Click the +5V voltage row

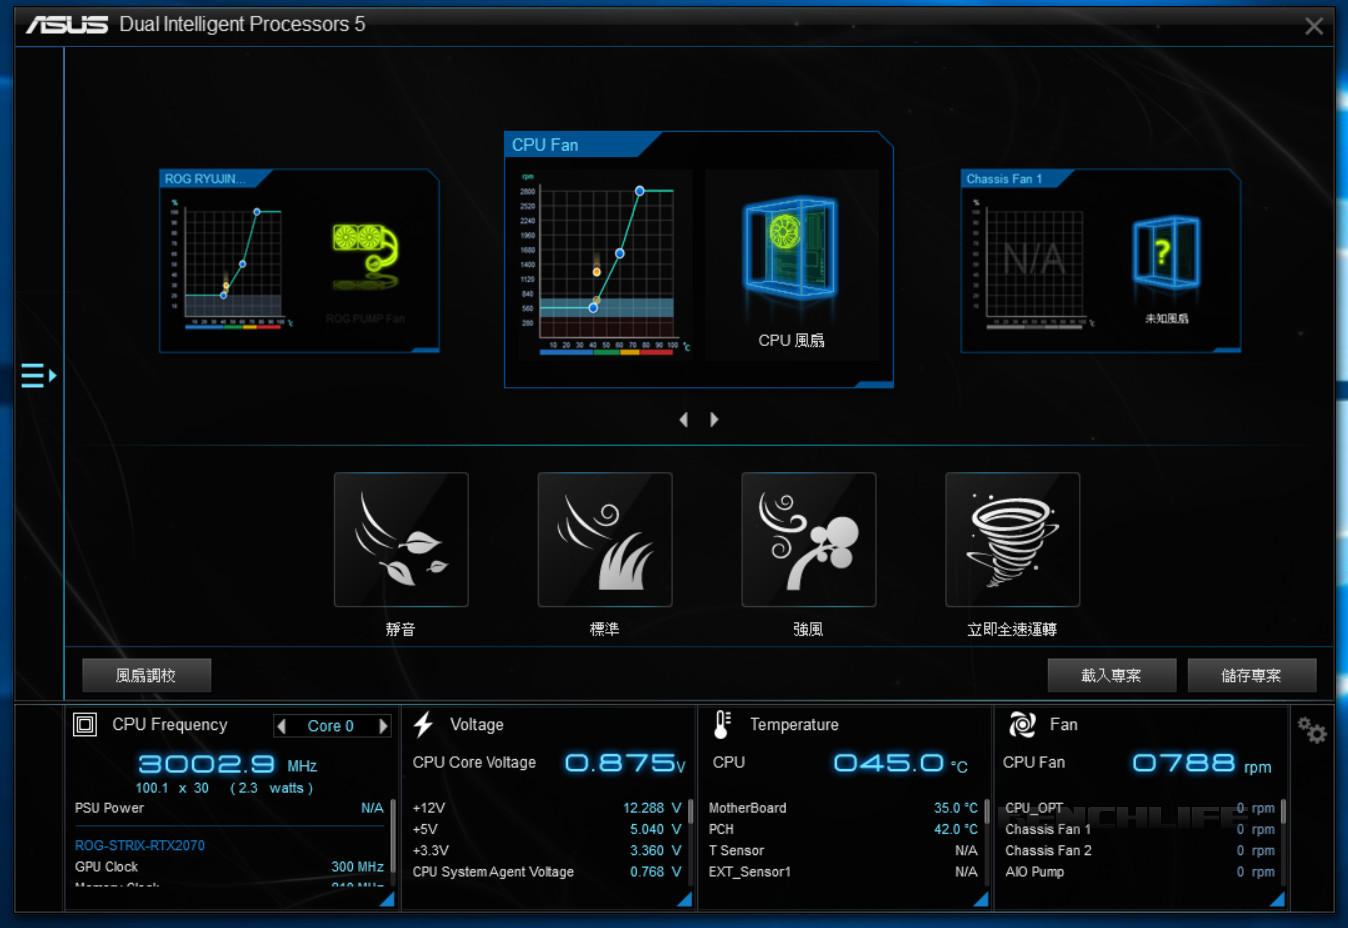click(x=547, y=829)
